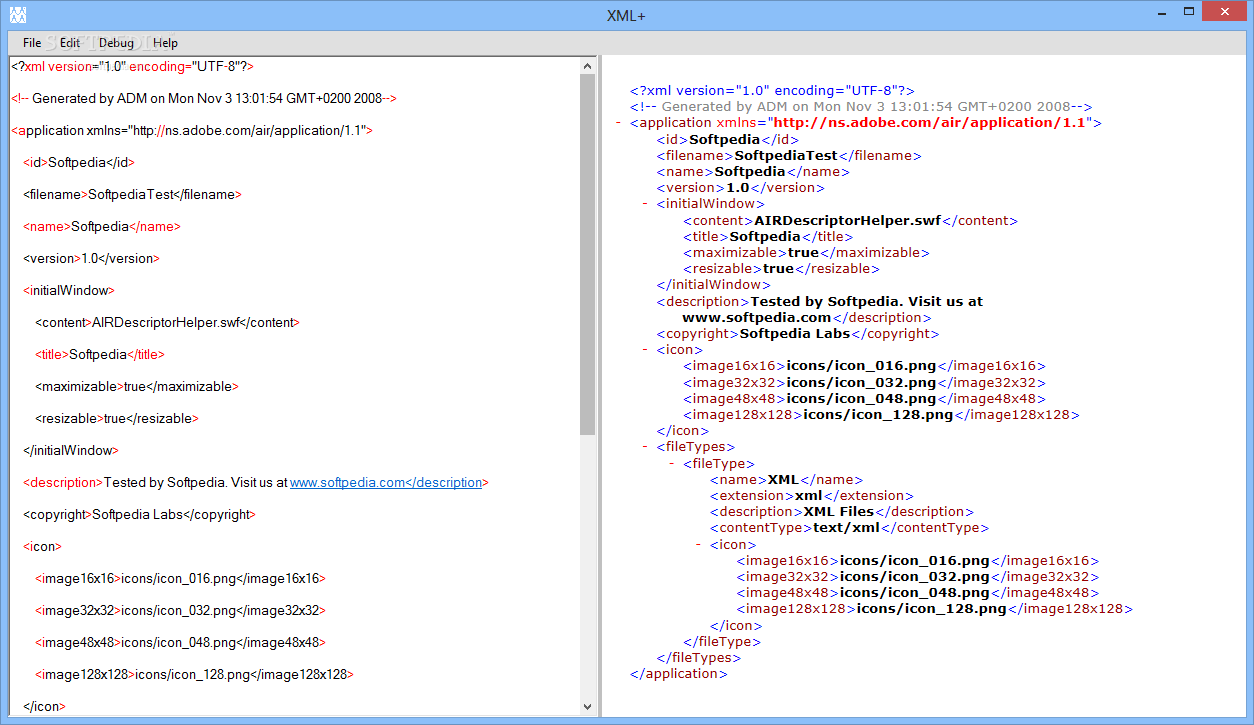Click the editor scrollbar up arrow
The image size is (1254, 725).
(587, 66)
